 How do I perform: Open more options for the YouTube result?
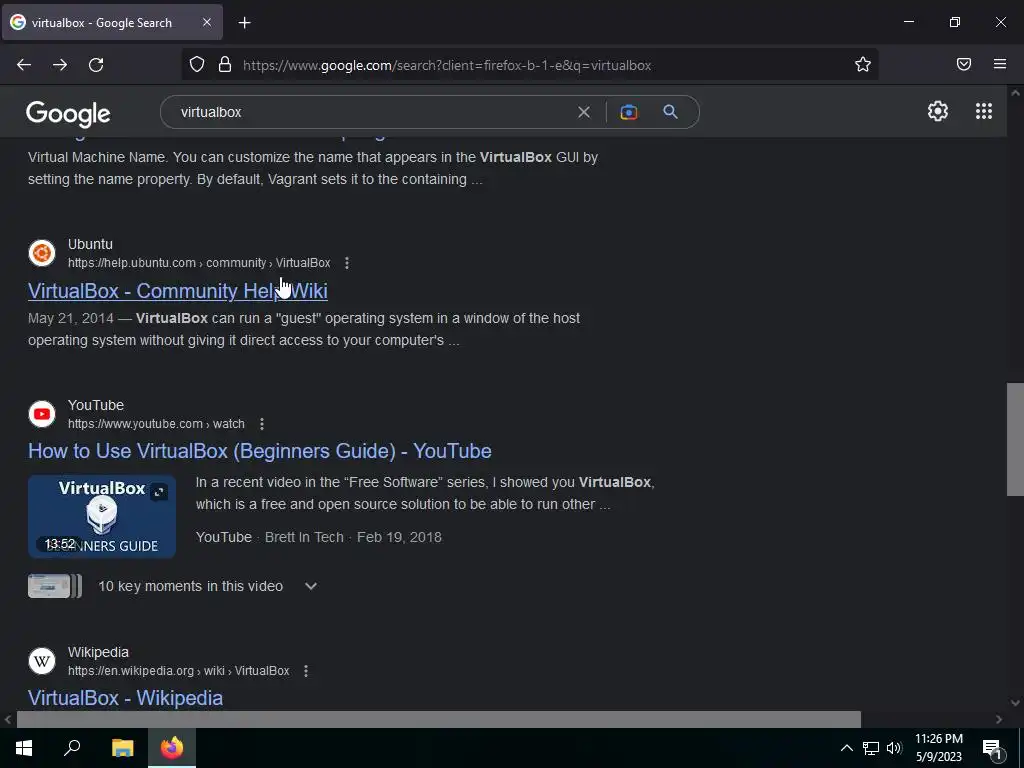tap(262, 424)
